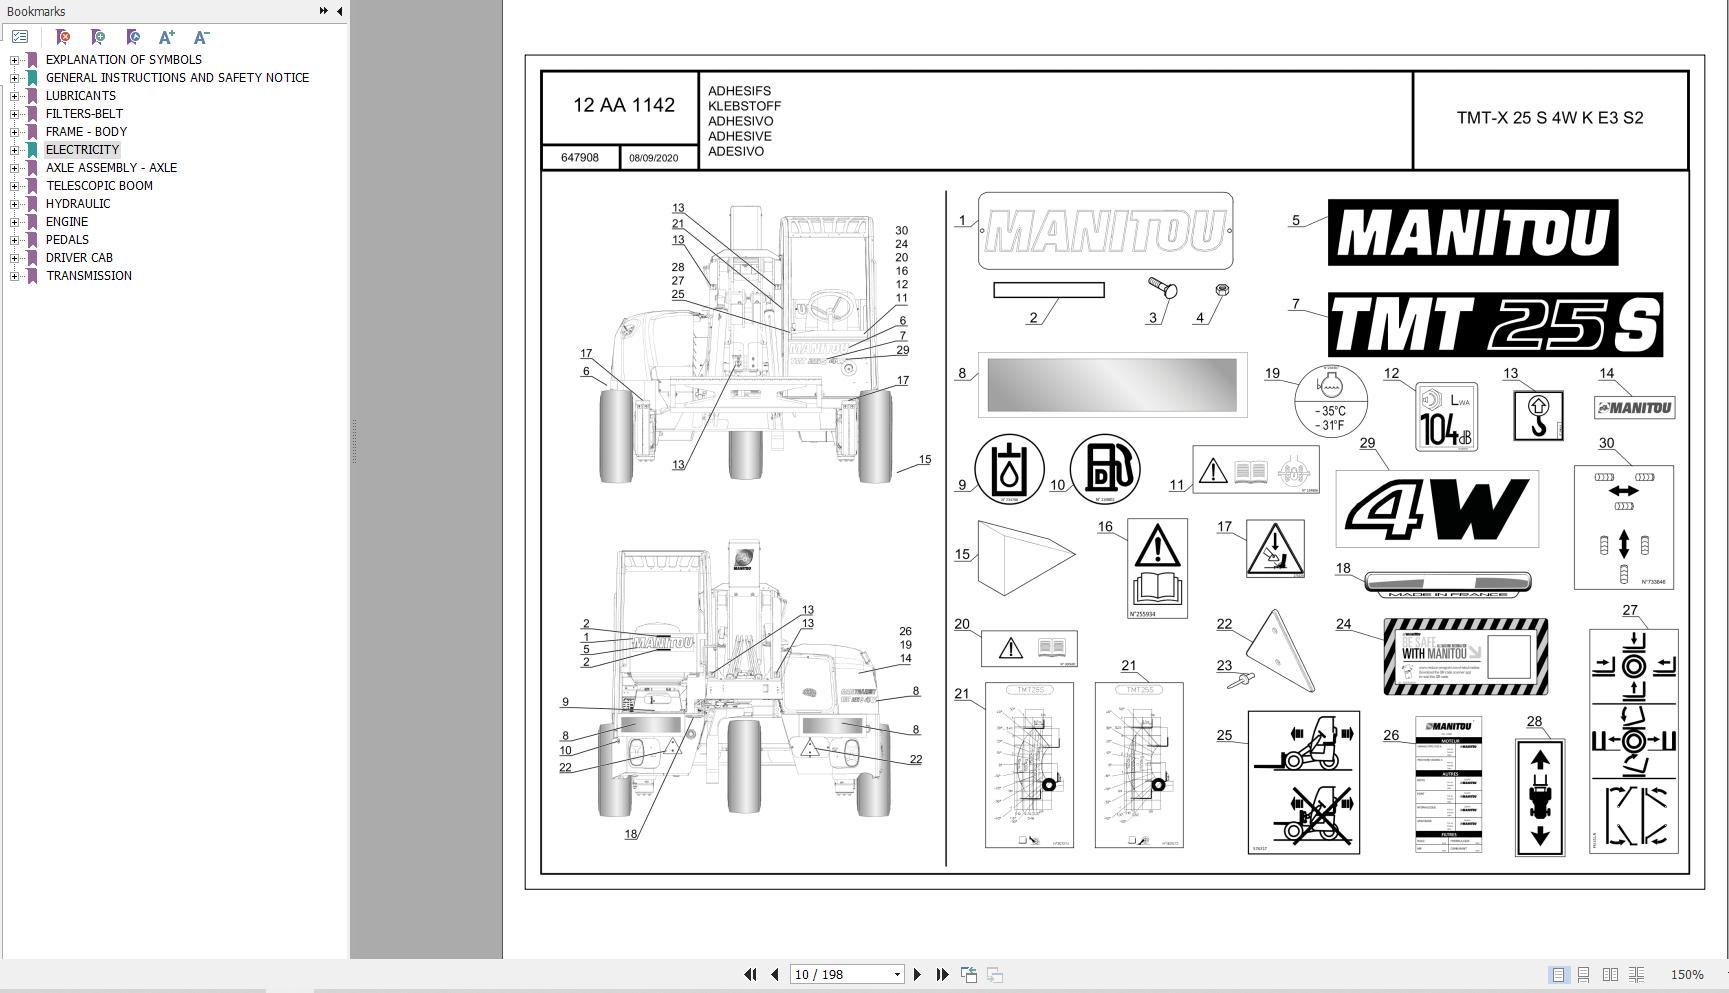Click the 4W decal, item 29
Image resolution: width=1729 pixels, height=993 pixels.
[1437, 510]
